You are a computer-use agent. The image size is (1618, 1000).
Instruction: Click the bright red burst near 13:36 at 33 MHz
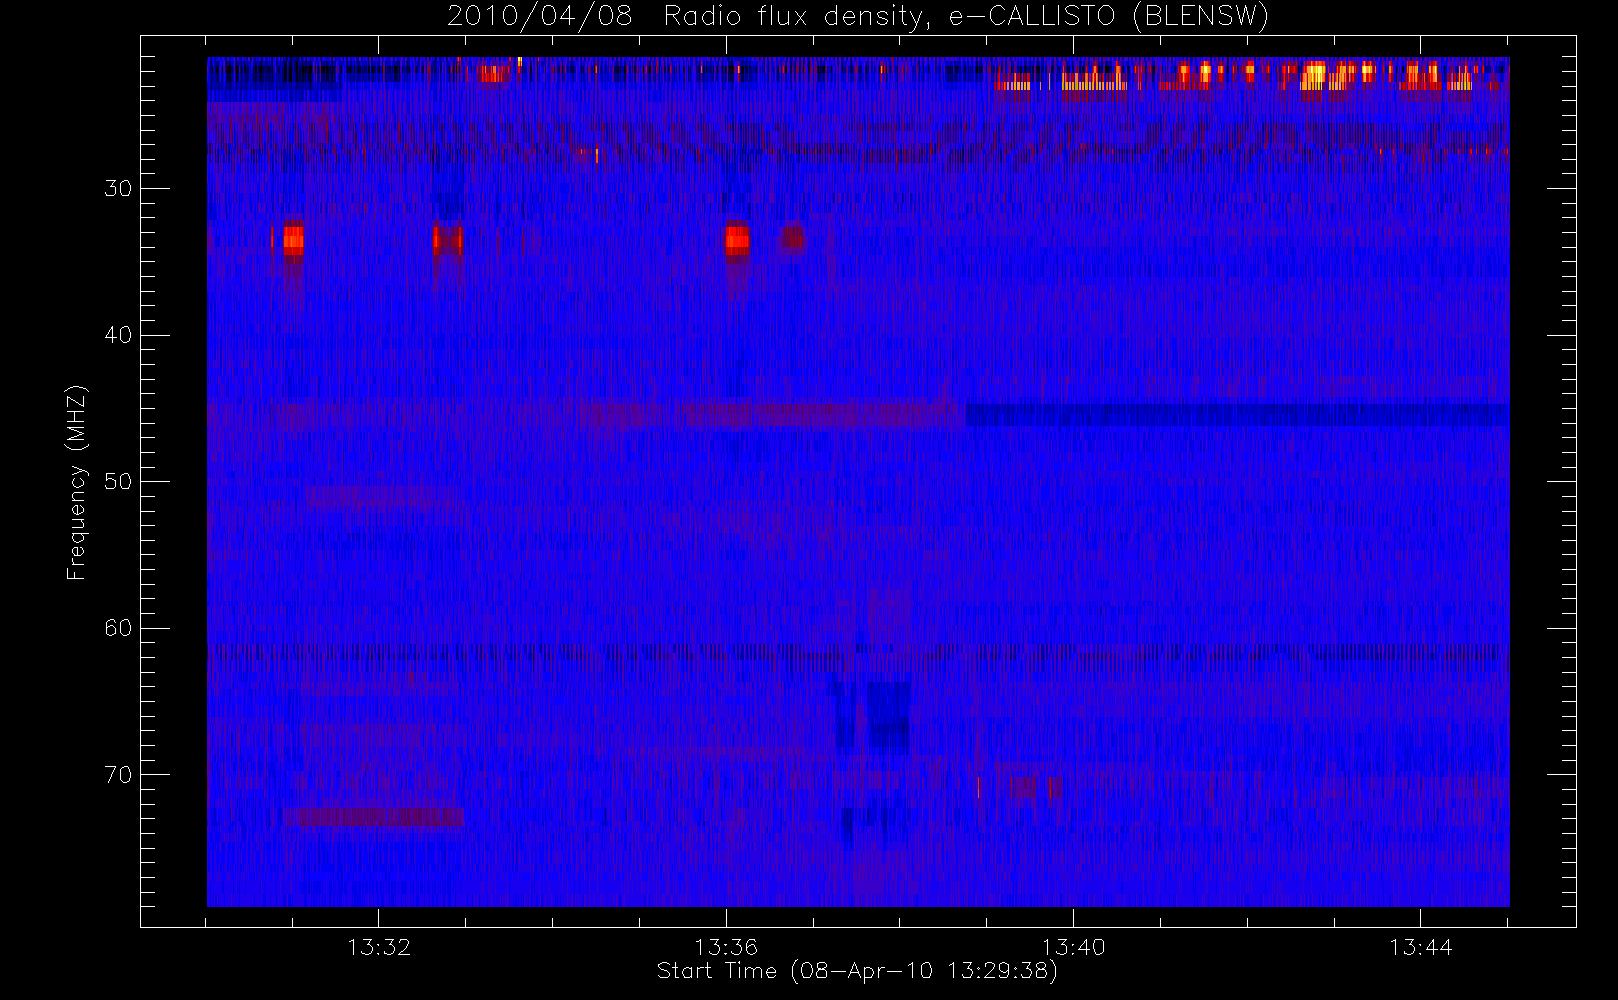tap(737, 239)
